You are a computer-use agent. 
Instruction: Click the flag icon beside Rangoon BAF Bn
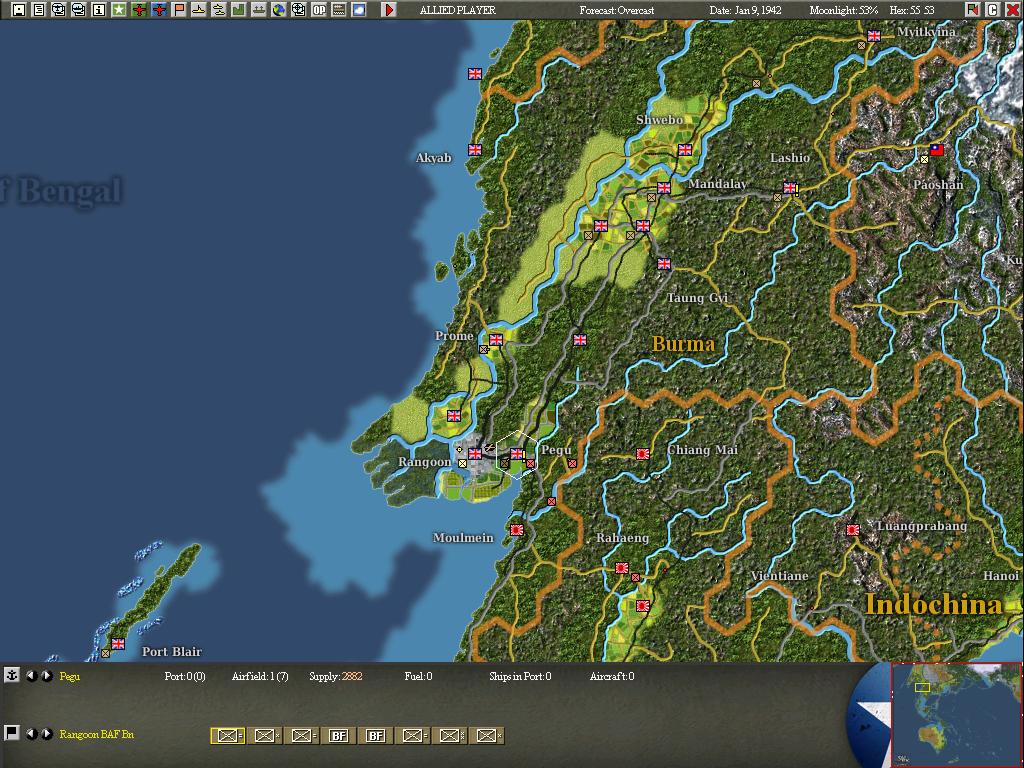(12, 733)
